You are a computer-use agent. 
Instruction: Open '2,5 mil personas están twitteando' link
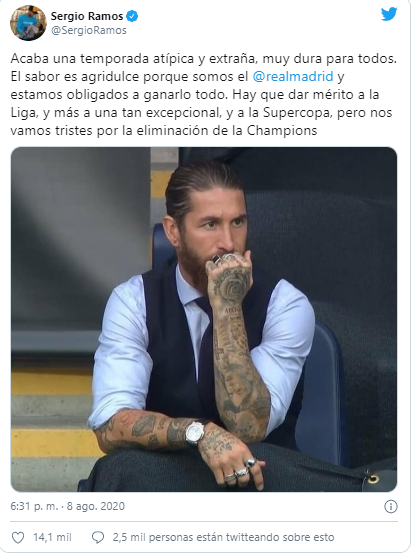223,537
